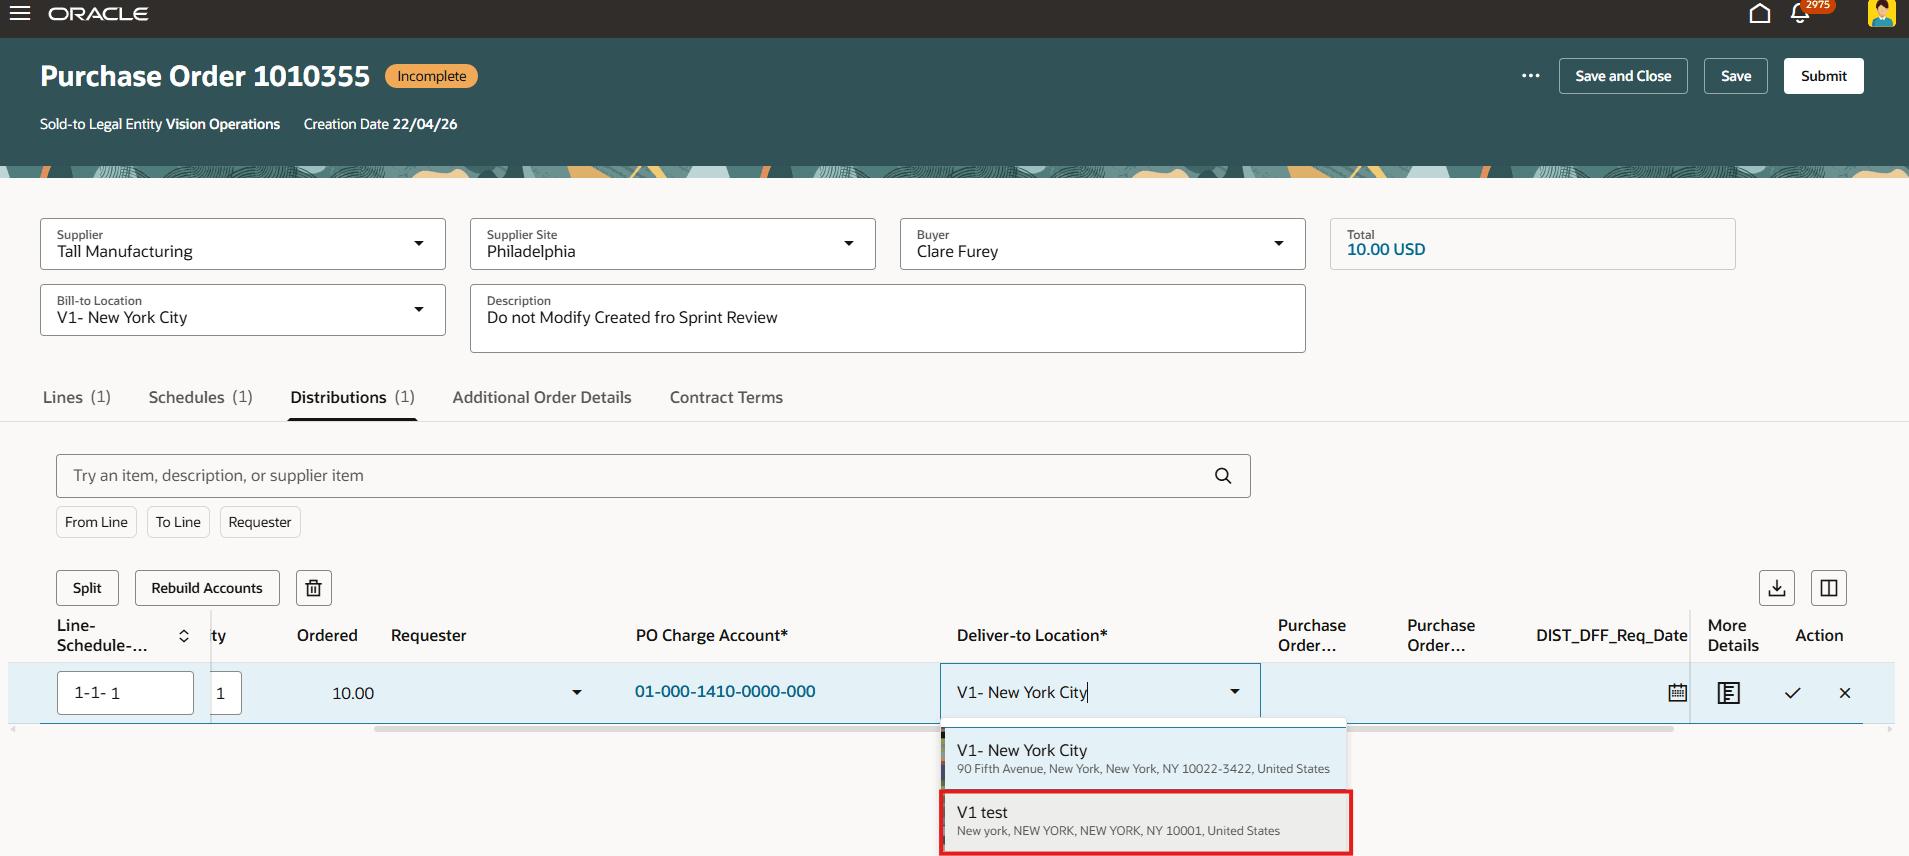Image resolution: width=1909 pixels, height=856 pixels.
Task: Go to the Oracle home icon
Action: point(1760,13)
